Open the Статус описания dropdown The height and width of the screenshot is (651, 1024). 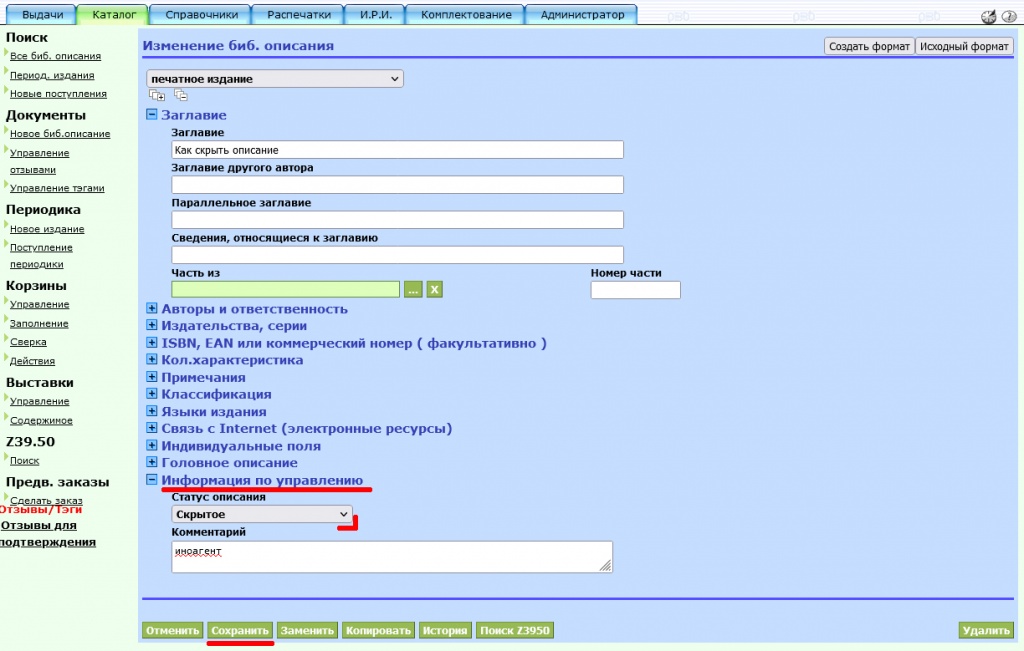[x=263, y=514]
